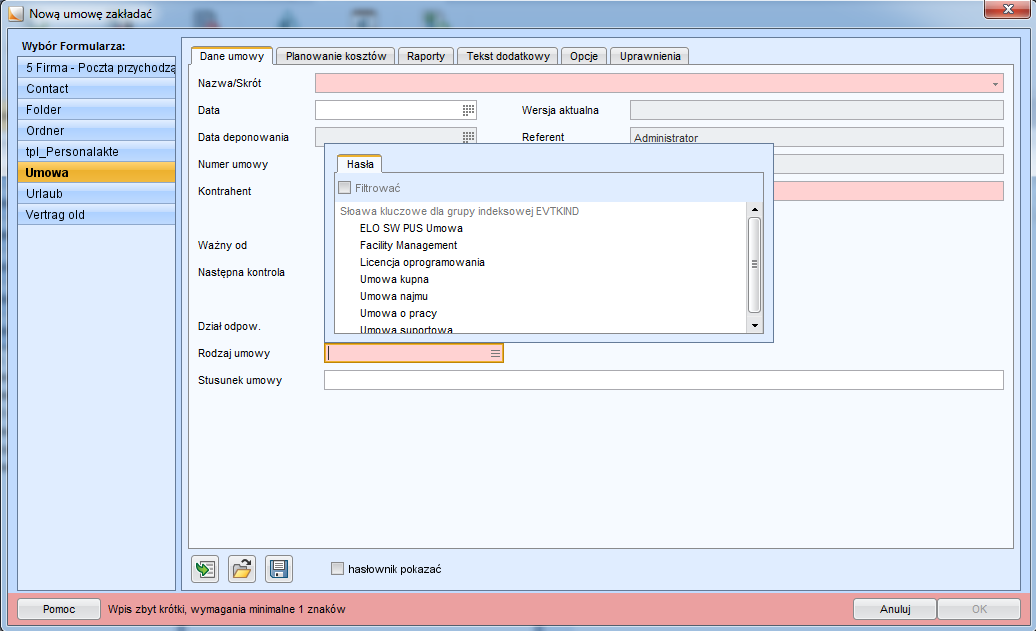Image resolution: width=1036 pixels, height=631 pixels.
Task: Click the open folder icon button
Action: click(x=242, y=569)
